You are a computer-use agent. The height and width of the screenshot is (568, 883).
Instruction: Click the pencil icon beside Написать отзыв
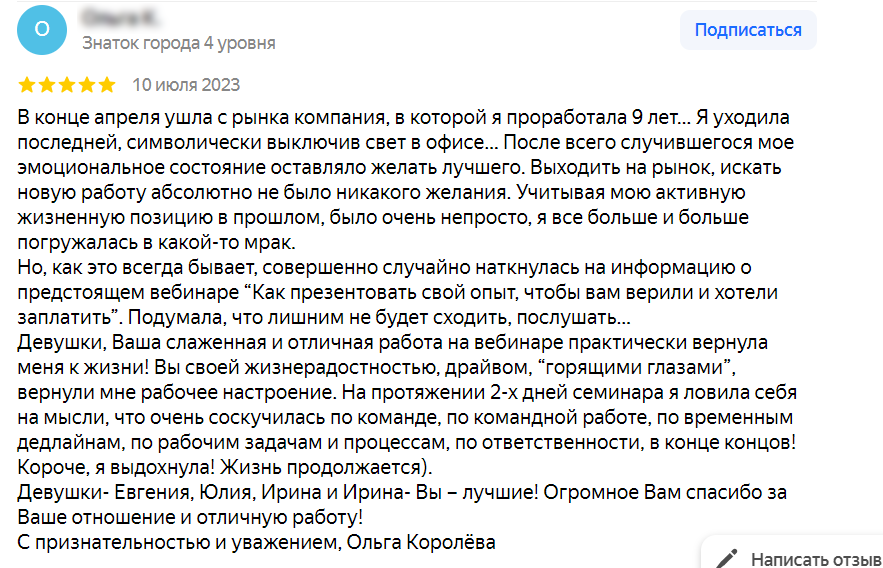[x=727, y=558]
